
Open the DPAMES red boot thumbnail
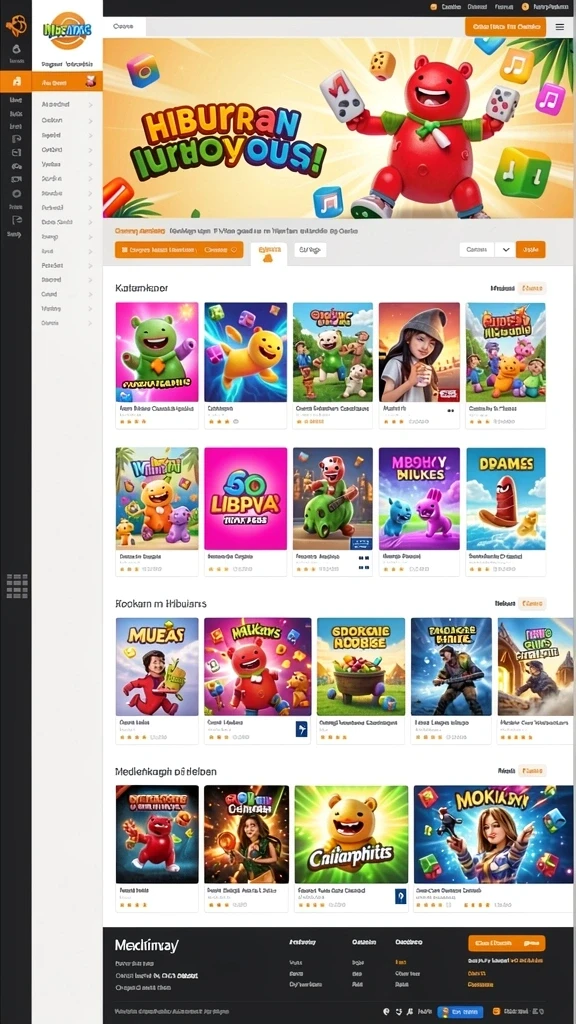(506, 499)
